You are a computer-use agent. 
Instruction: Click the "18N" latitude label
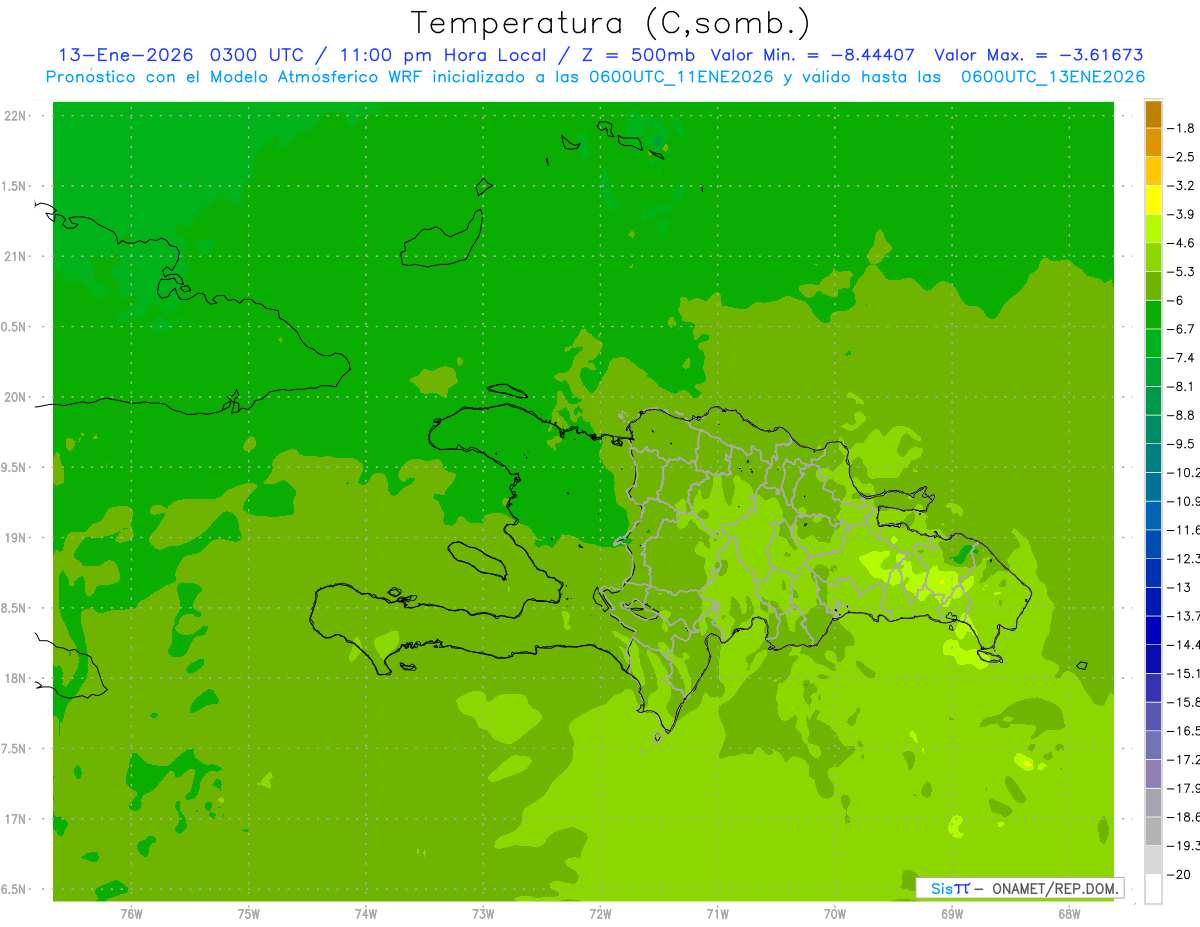17,678
